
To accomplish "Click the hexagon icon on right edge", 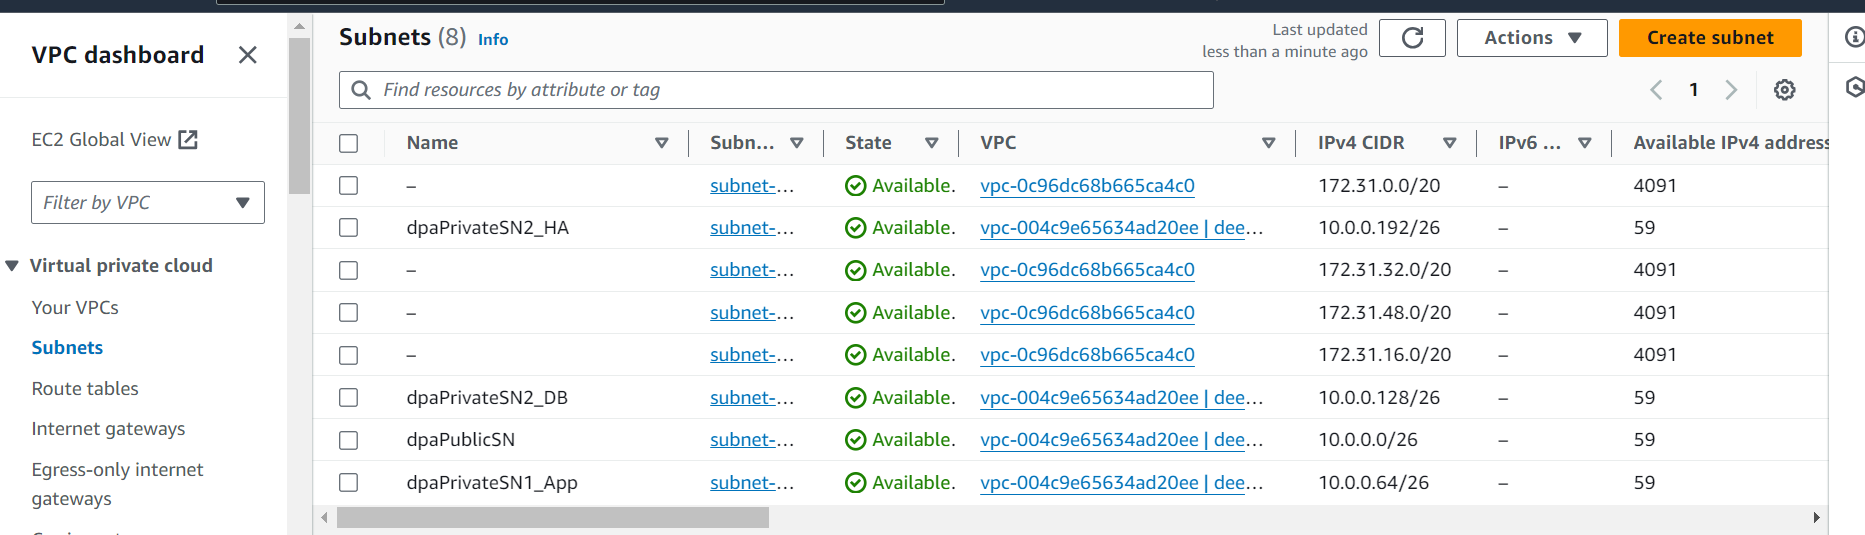I will (x=1854, y=87).
